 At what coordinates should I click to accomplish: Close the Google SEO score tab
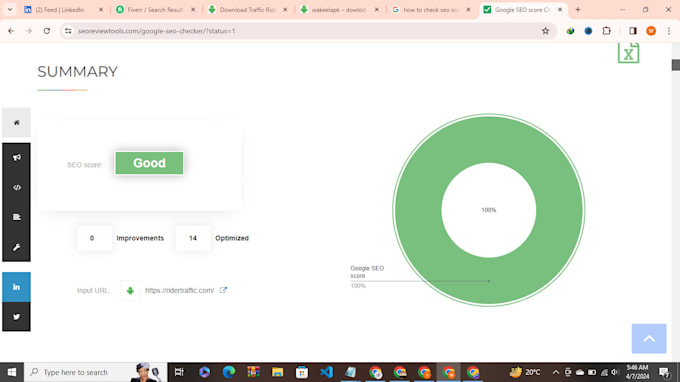560,10
